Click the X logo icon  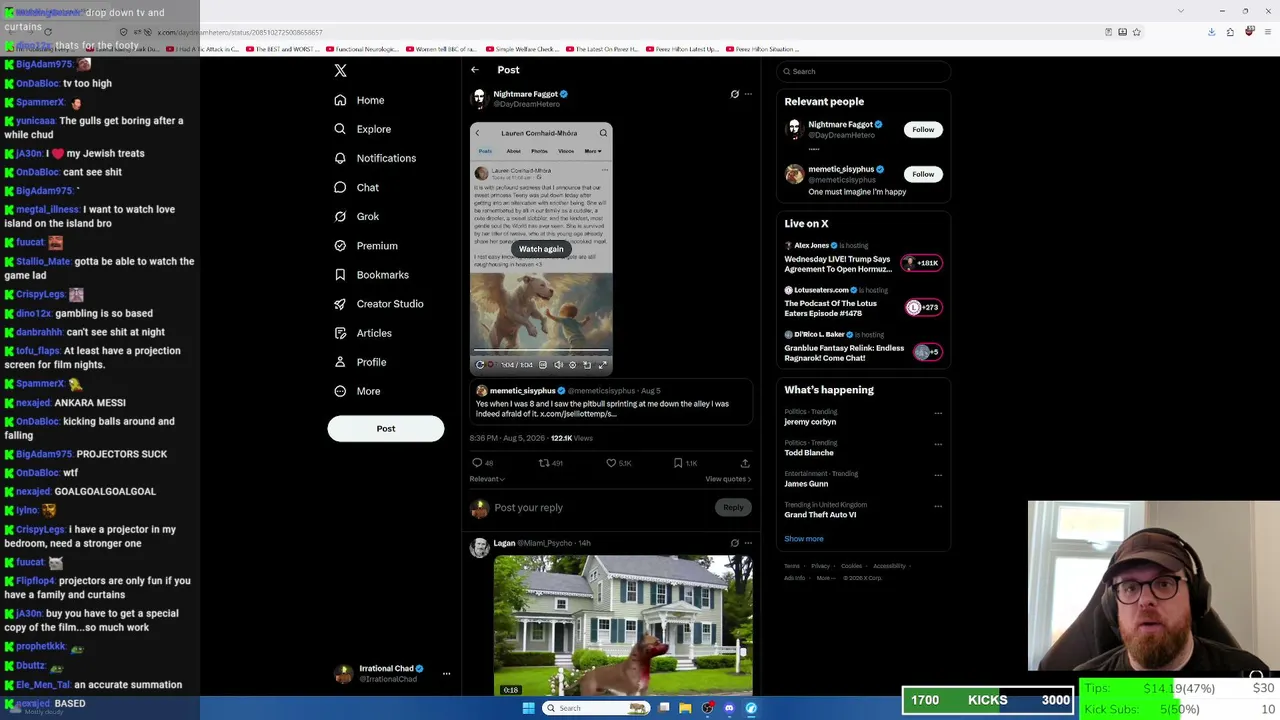340,71
